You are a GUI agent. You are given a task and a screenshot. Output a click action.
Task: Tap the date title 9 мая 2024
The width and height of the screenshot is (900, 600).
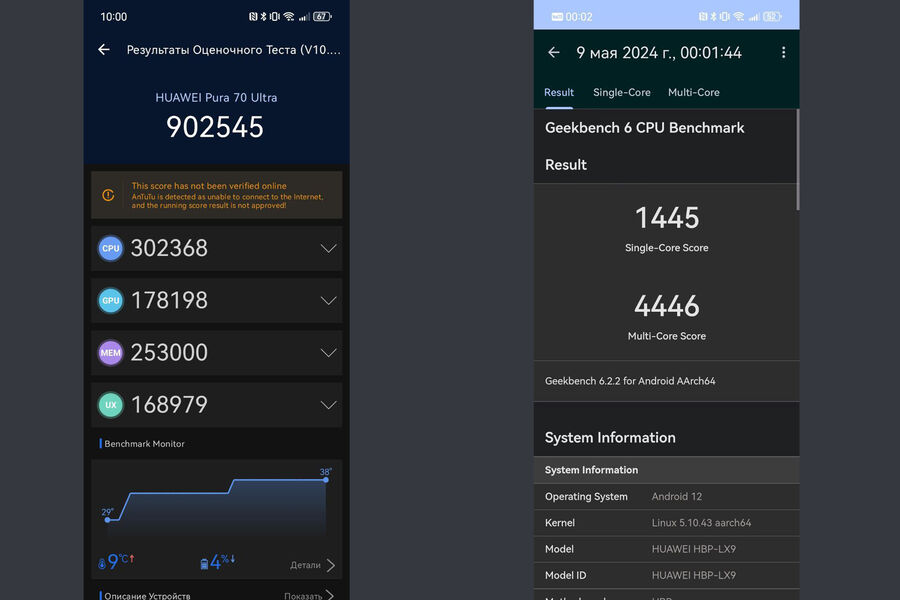pyautogui.click(x=658, y=53)
